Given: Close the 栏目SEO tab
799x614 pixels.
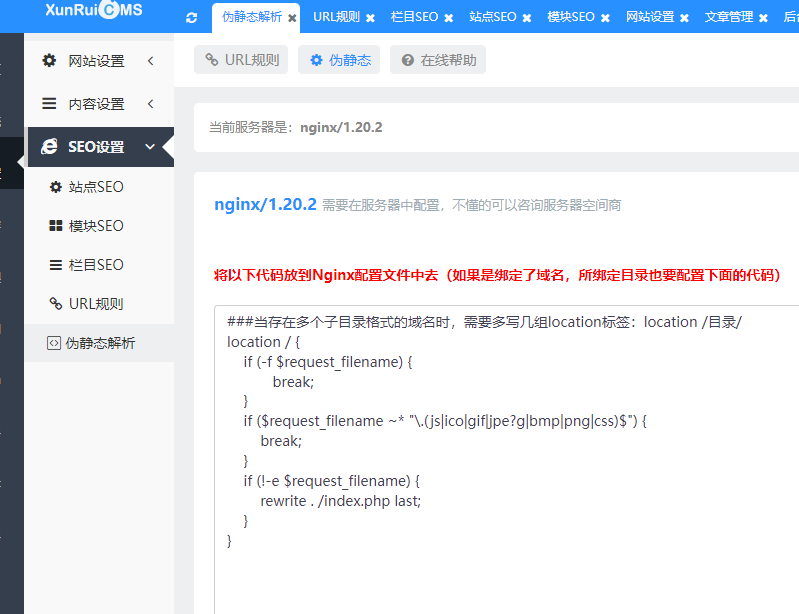Looking at the screenshot, I should coord(448,18).
